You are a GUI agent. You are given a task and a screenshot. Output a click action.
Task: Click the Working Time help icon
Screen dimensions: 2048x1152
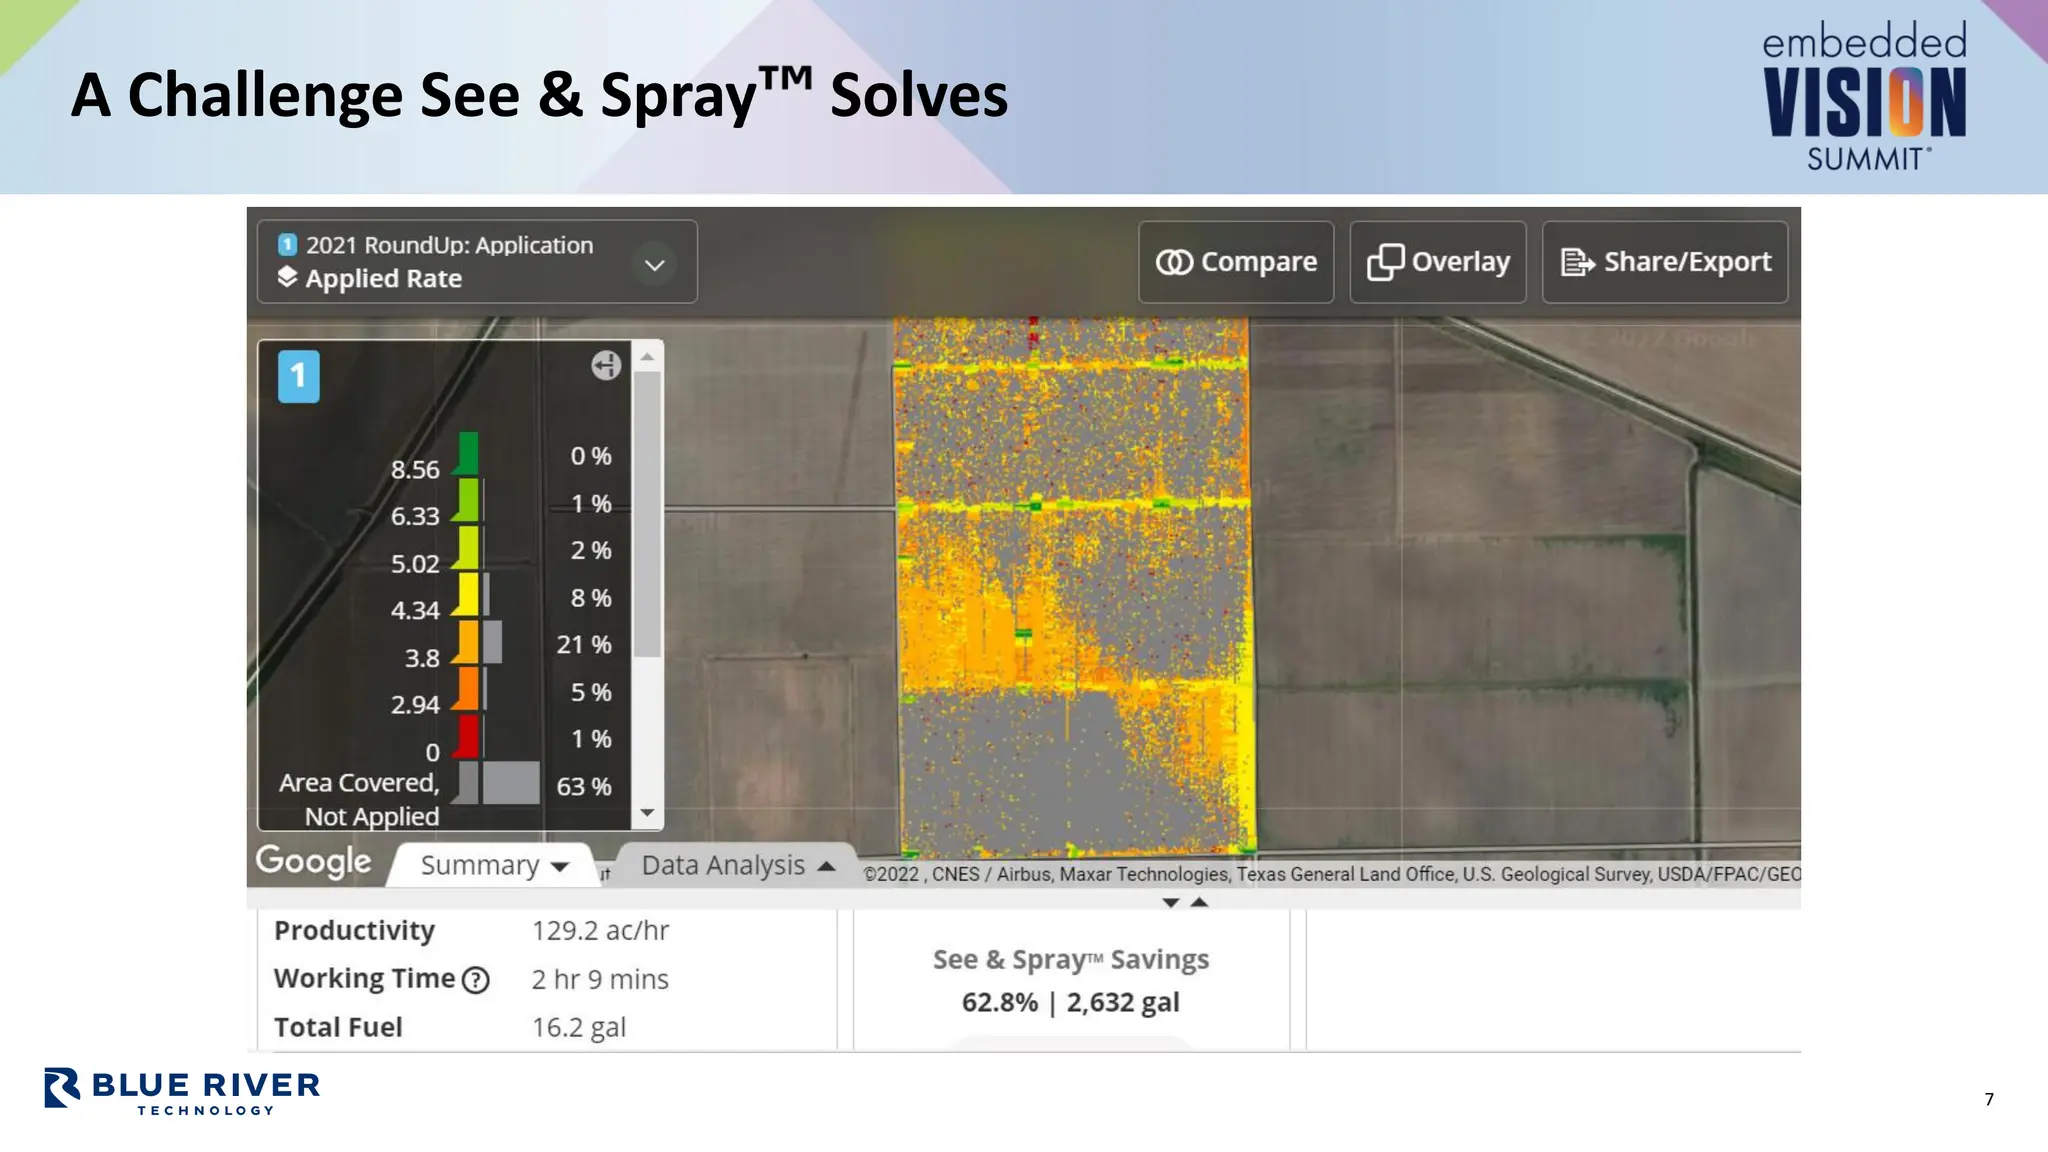coord(477,980)
